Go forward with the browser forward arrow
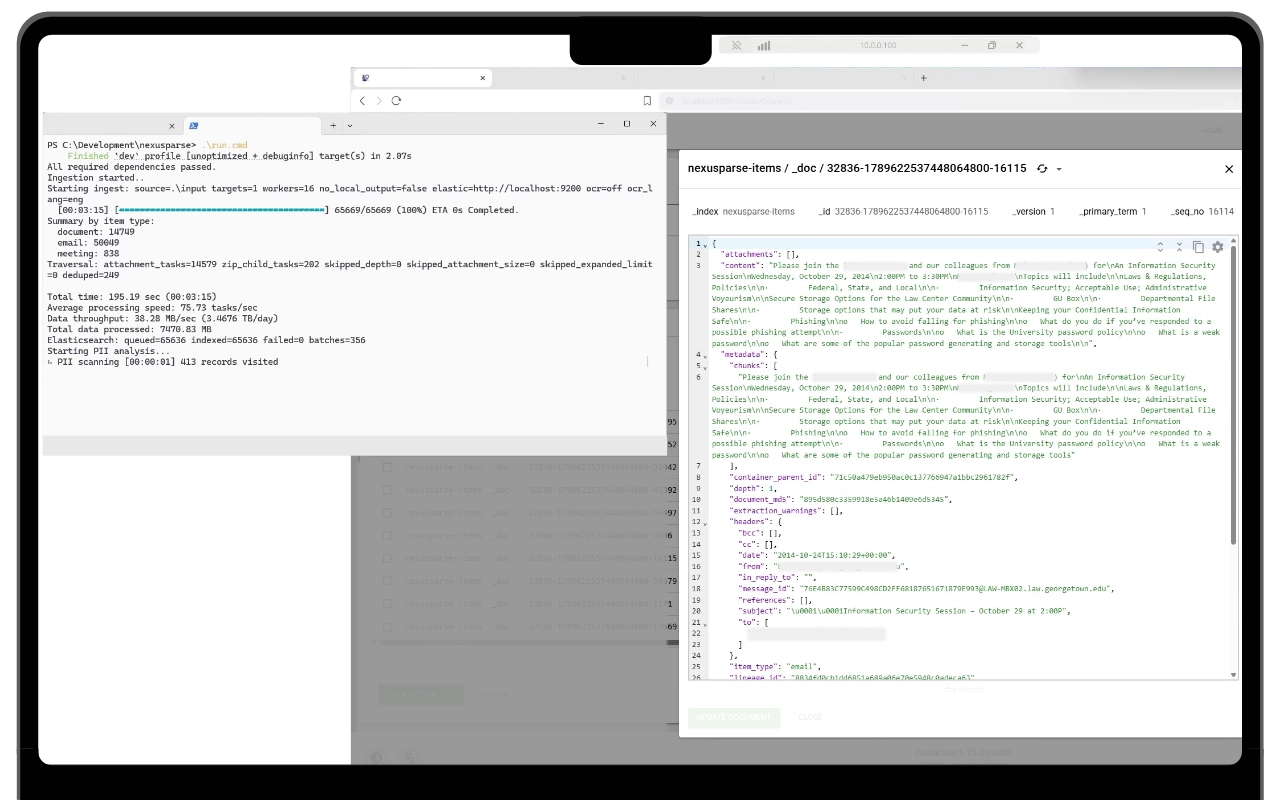Image resolution: width=1280 pixels, height=800 pixels. click(x=379, y=100)
